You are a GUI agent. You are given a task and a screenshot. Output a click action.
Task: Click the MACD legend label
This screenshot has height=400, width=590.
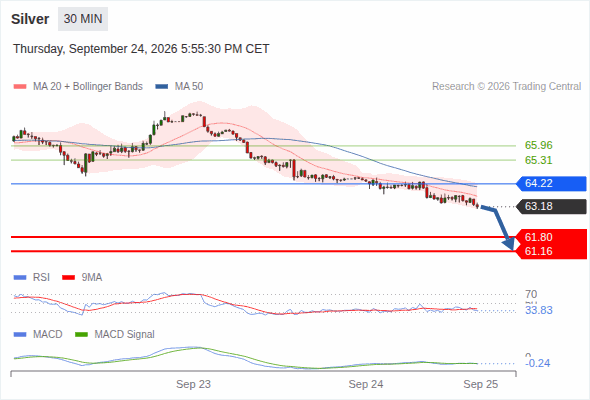pyautogui.click(x=47, y=335)
